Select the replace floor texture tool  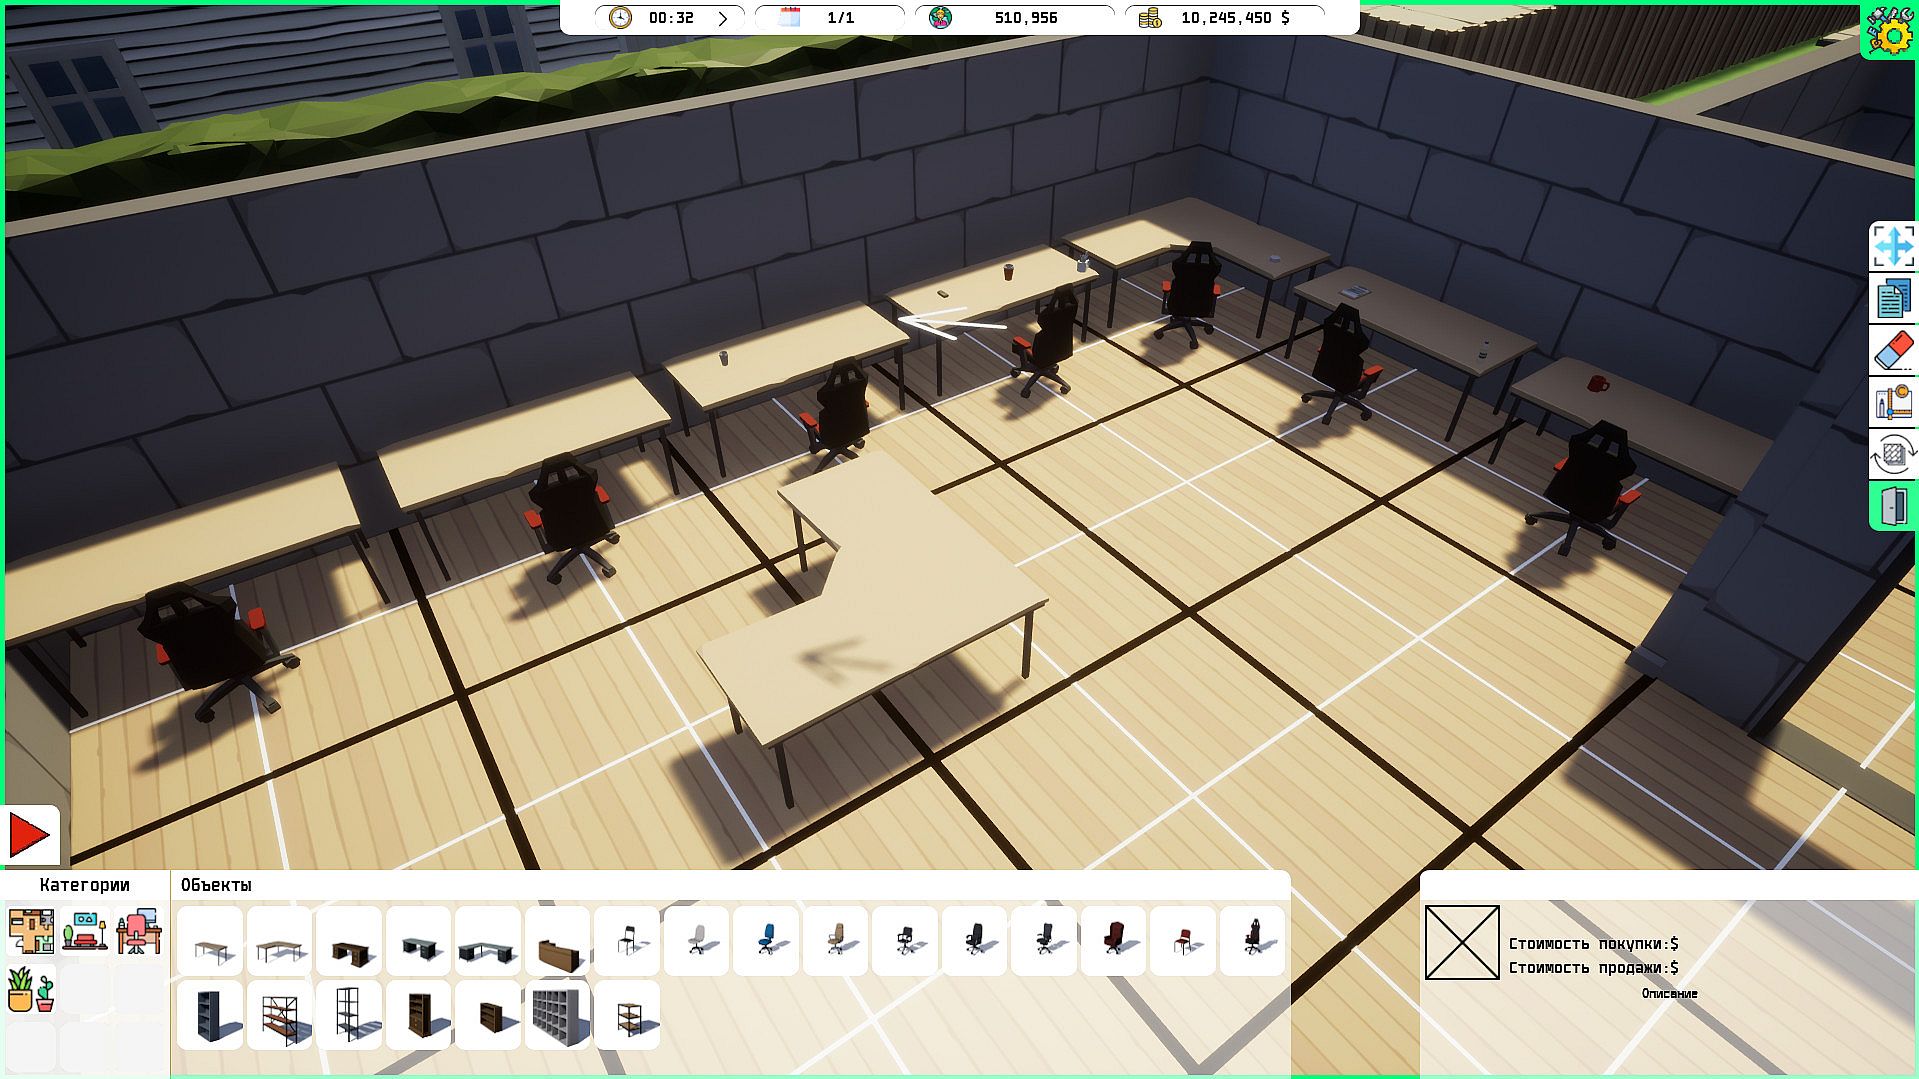click(x=1893, y=455)
